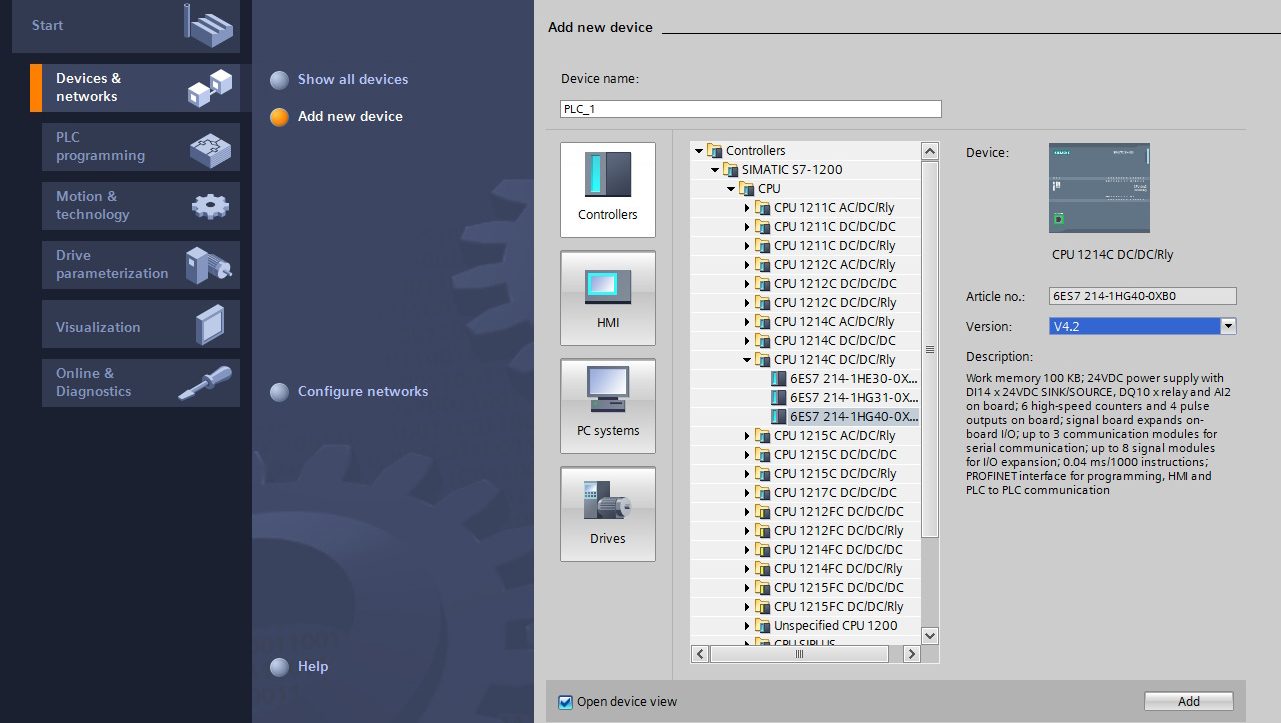Collapse the CPU 1214C DC/DC/Rly folder
Viewport: 1281px width, 723px height.
tap(746, 360)
